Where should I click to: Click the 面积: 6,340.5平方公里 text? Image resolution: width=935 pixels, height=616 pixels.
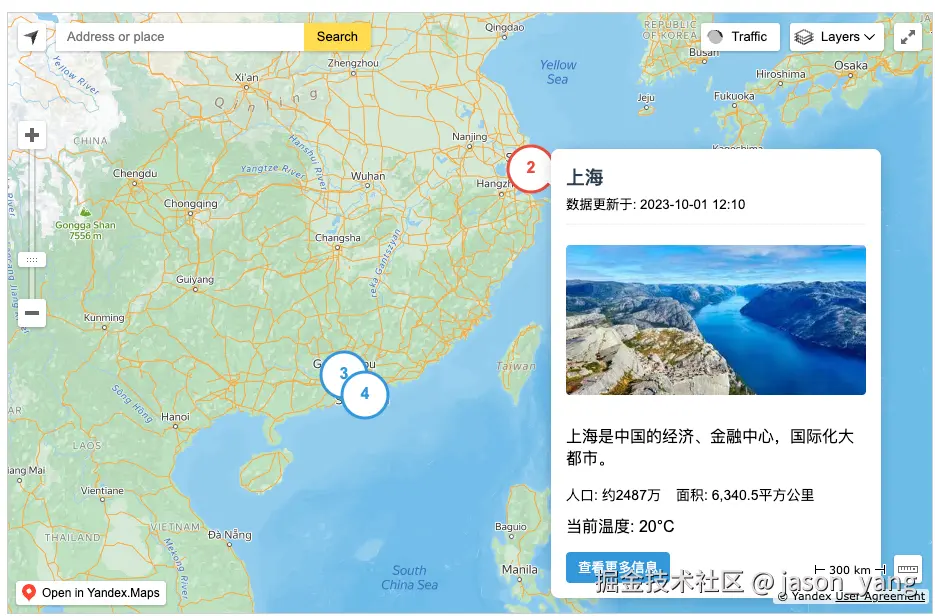(x=745, y=495)
